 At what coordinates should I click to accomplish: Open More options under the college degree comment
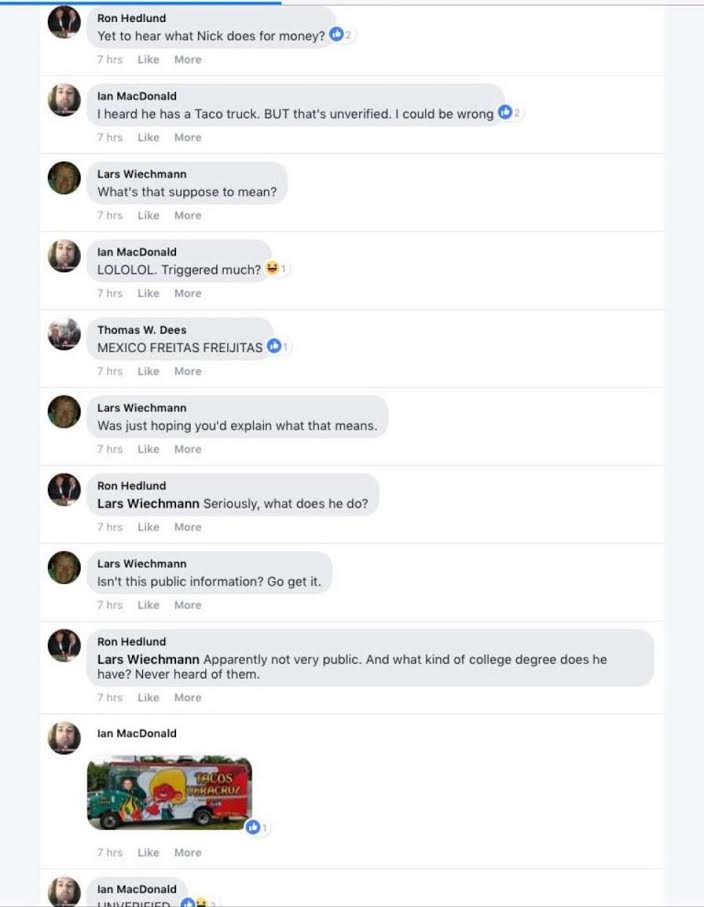point(187,698)
